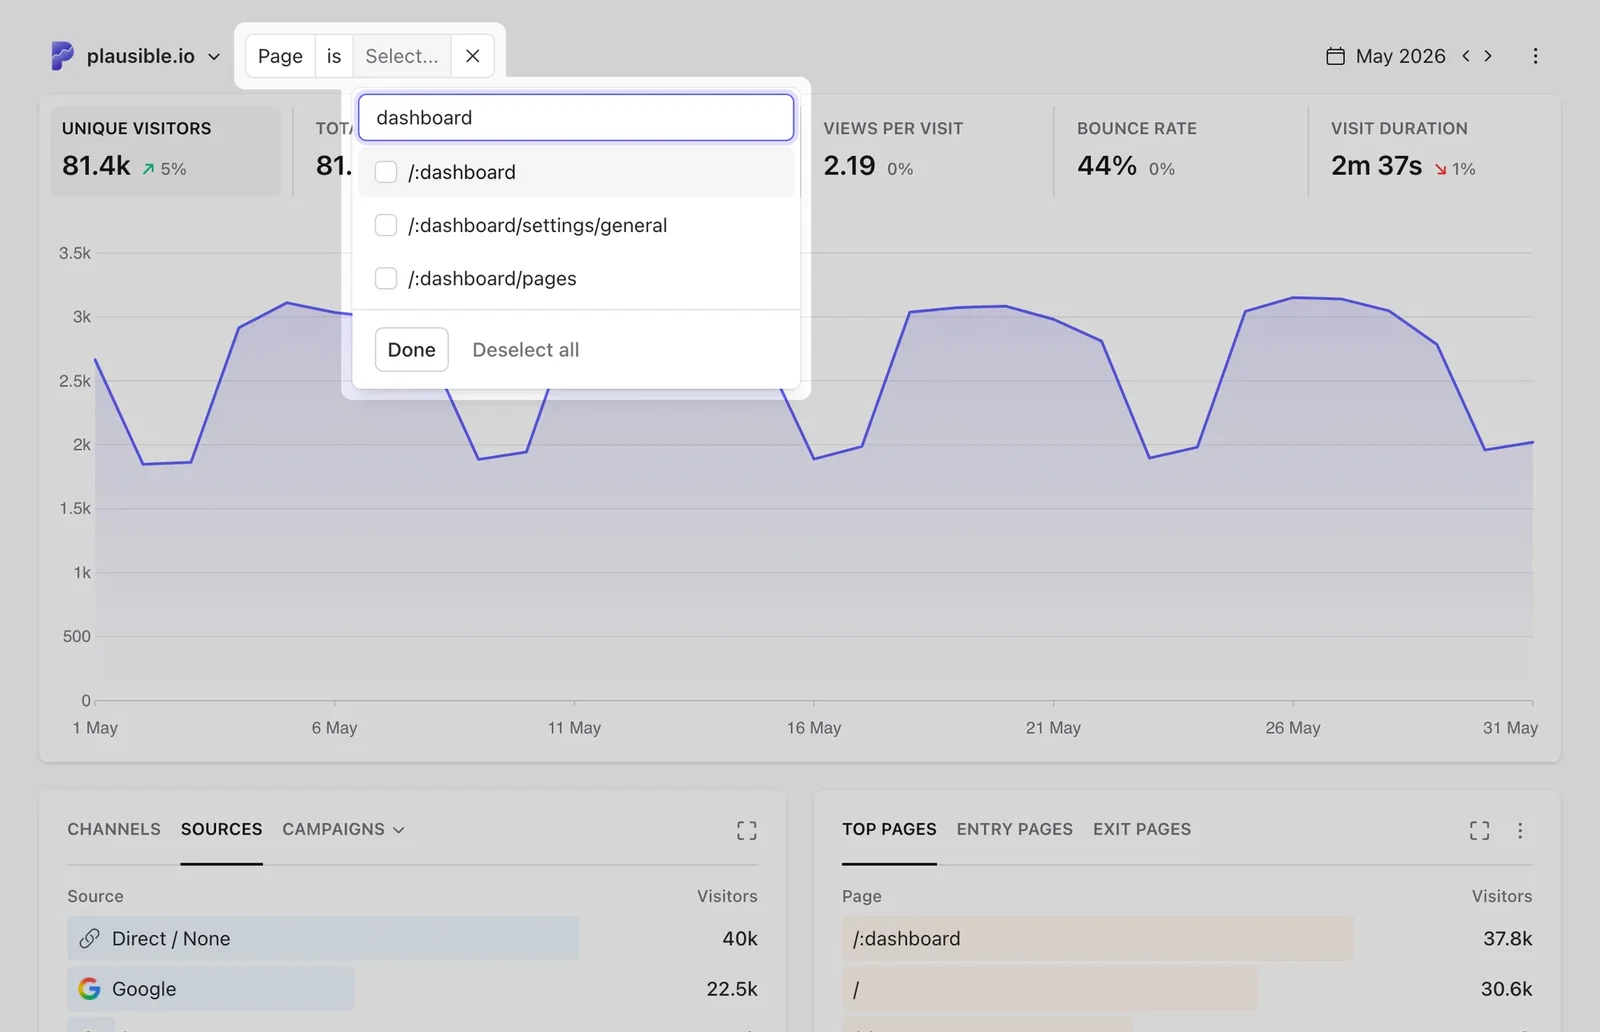Switch to the Channels tab
The image size is (1600, 1032).
(114, 829)
